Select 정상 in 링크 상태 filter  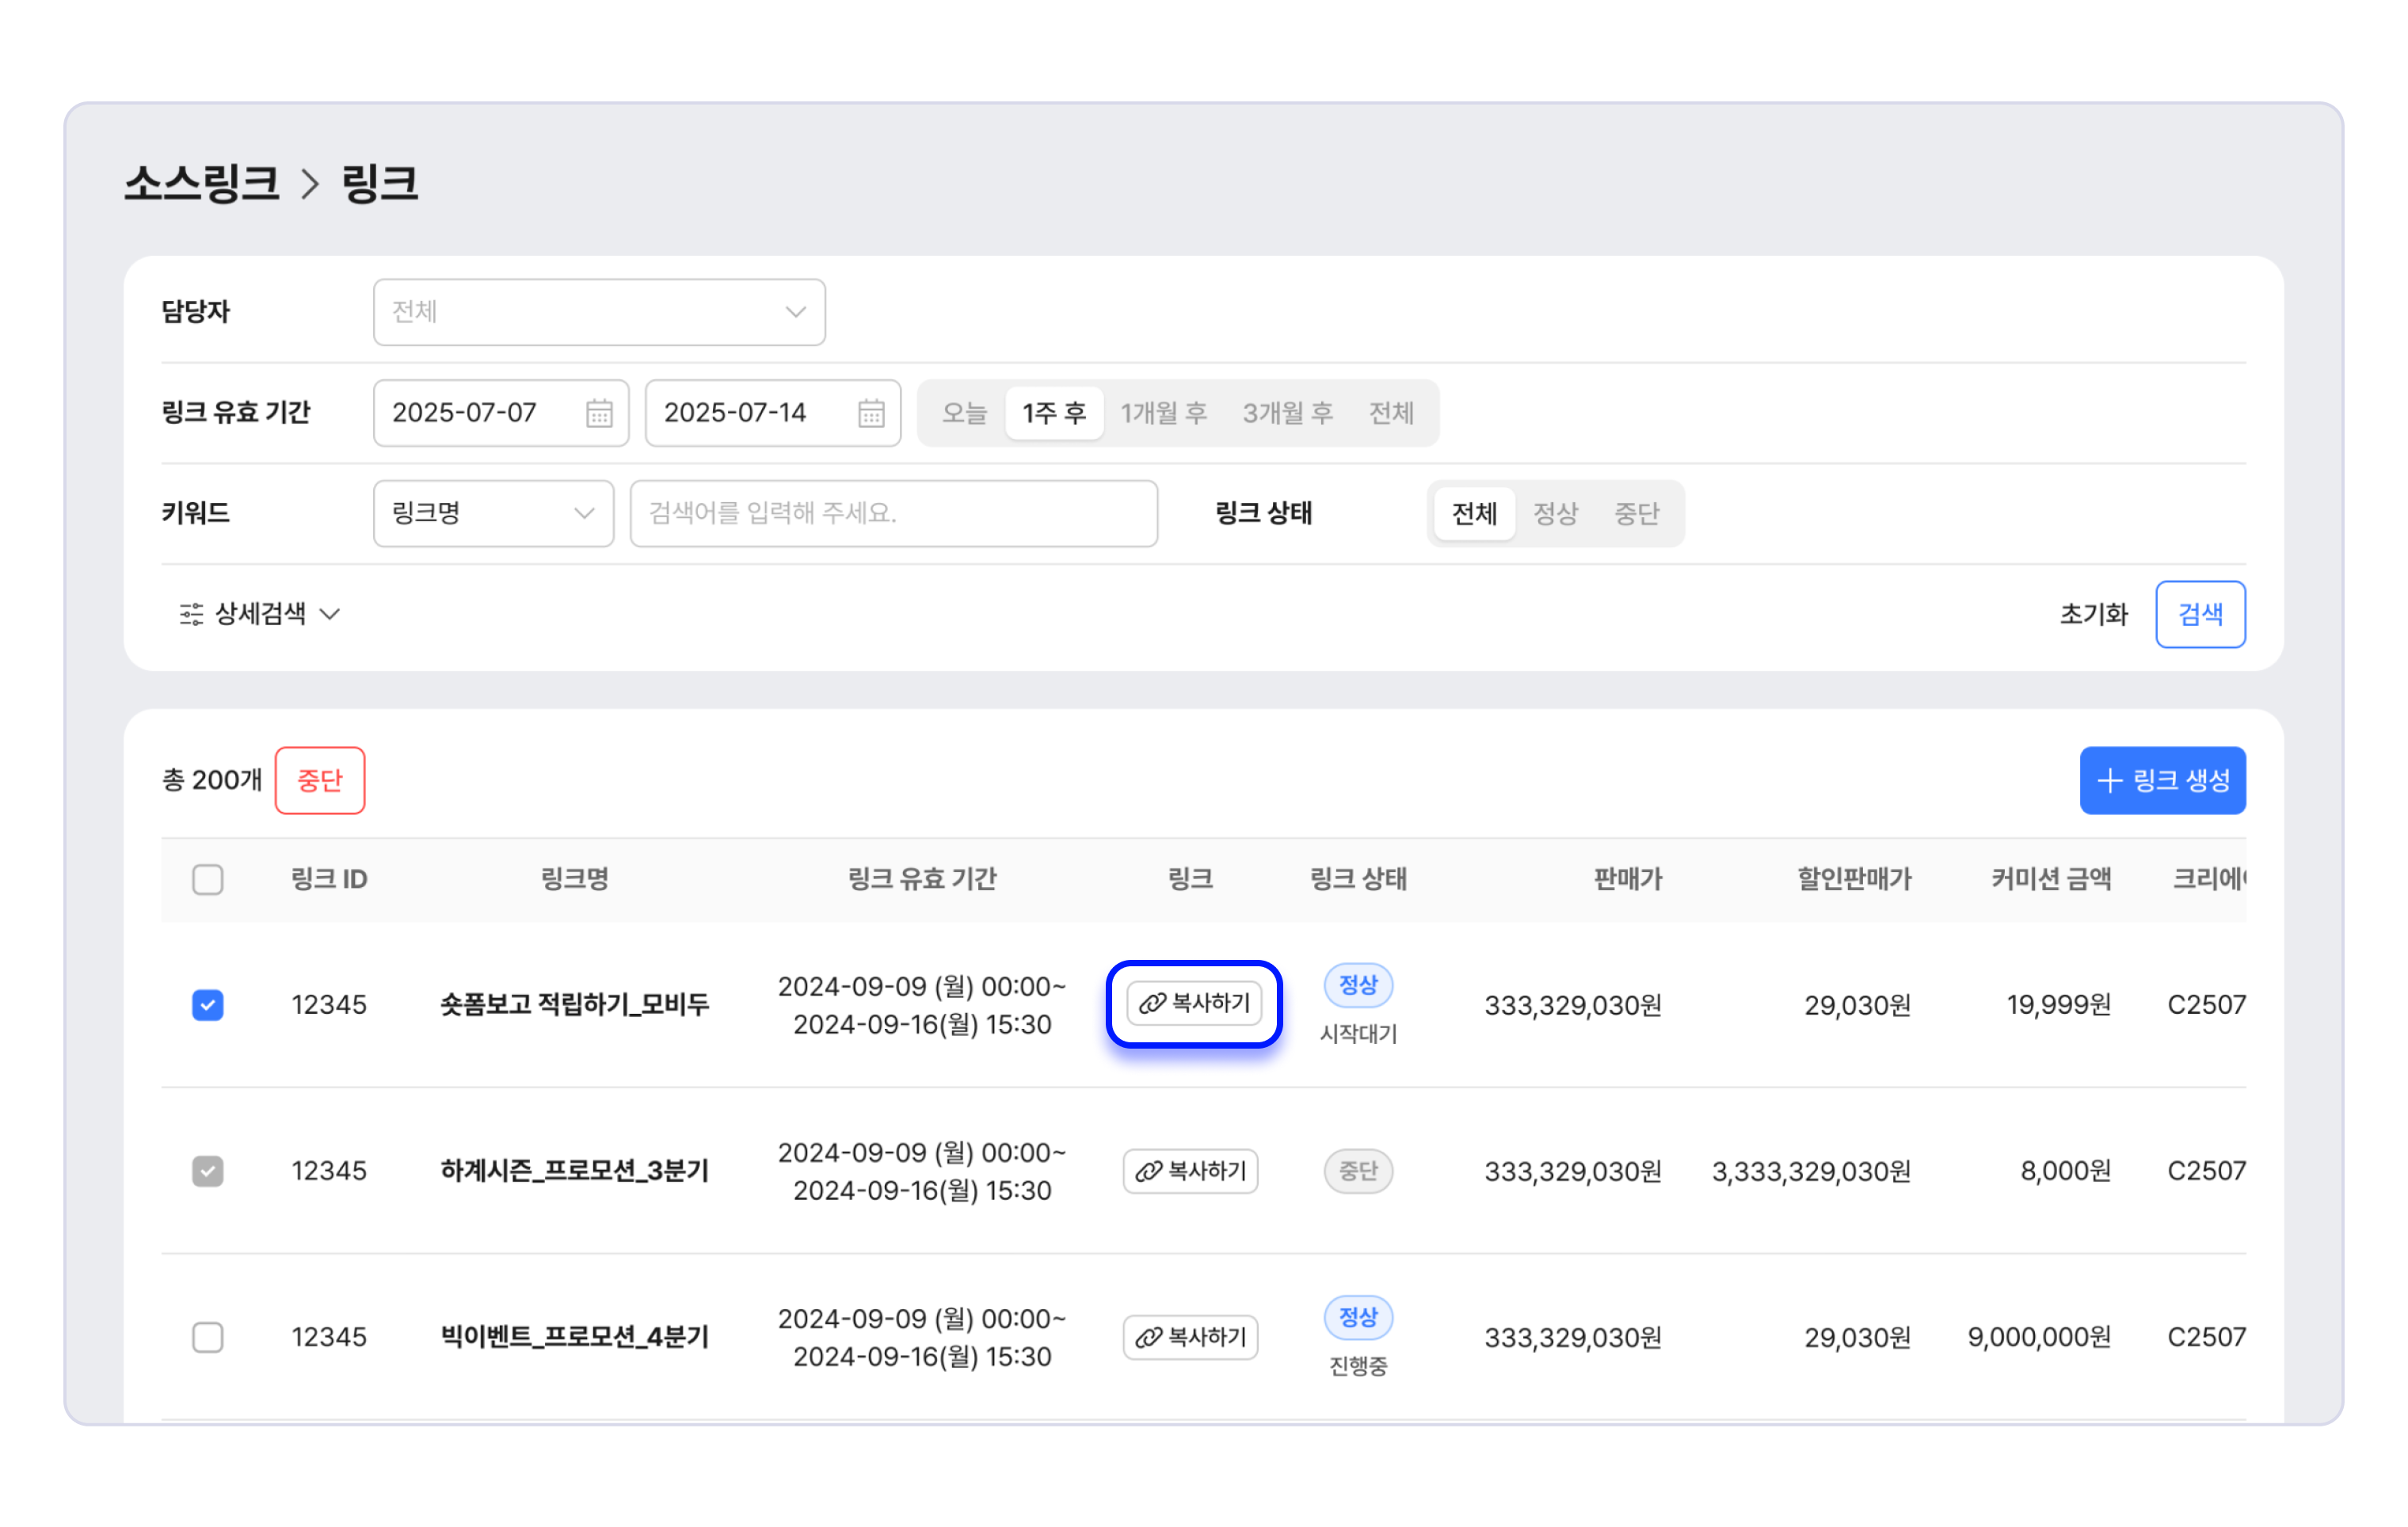click(1555, 514)
